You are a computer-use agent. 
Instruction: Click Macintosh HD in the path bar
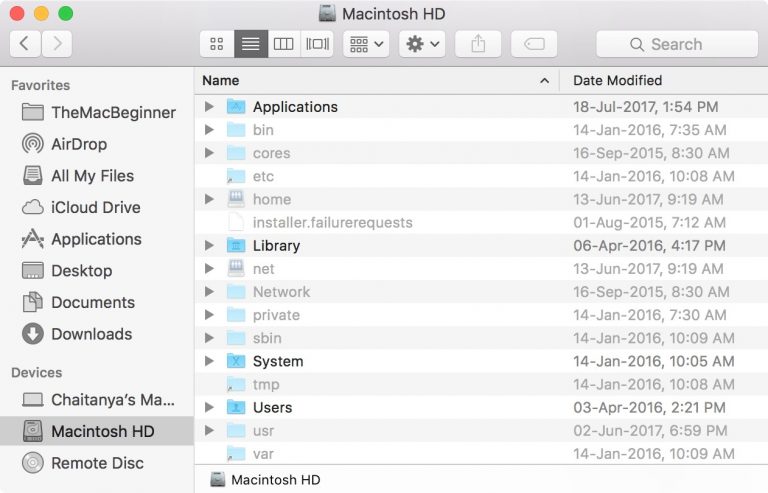point(265,480)
